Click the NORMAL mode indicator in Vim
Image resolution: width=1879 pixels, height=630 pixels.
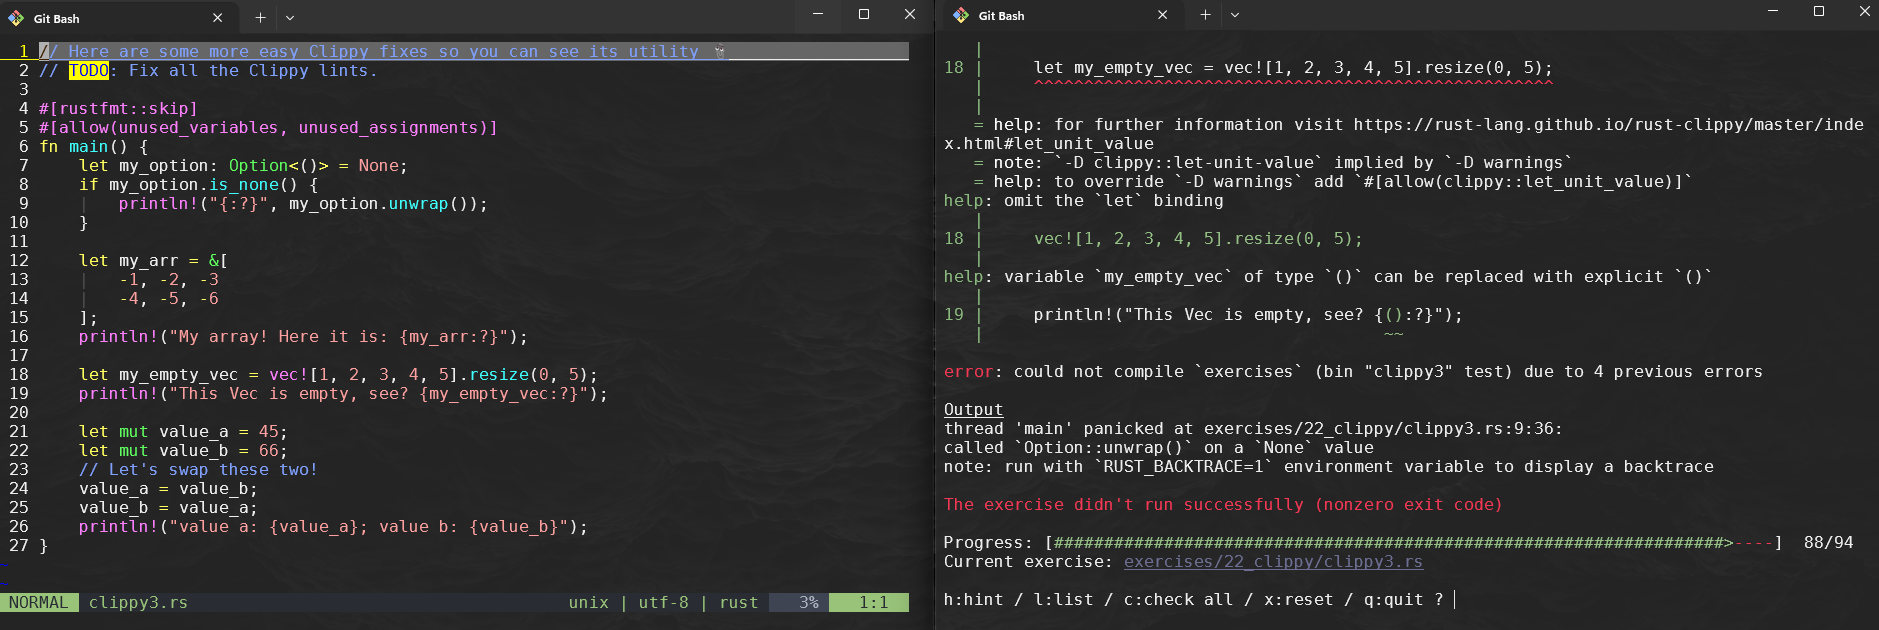(x=39, y=603)
